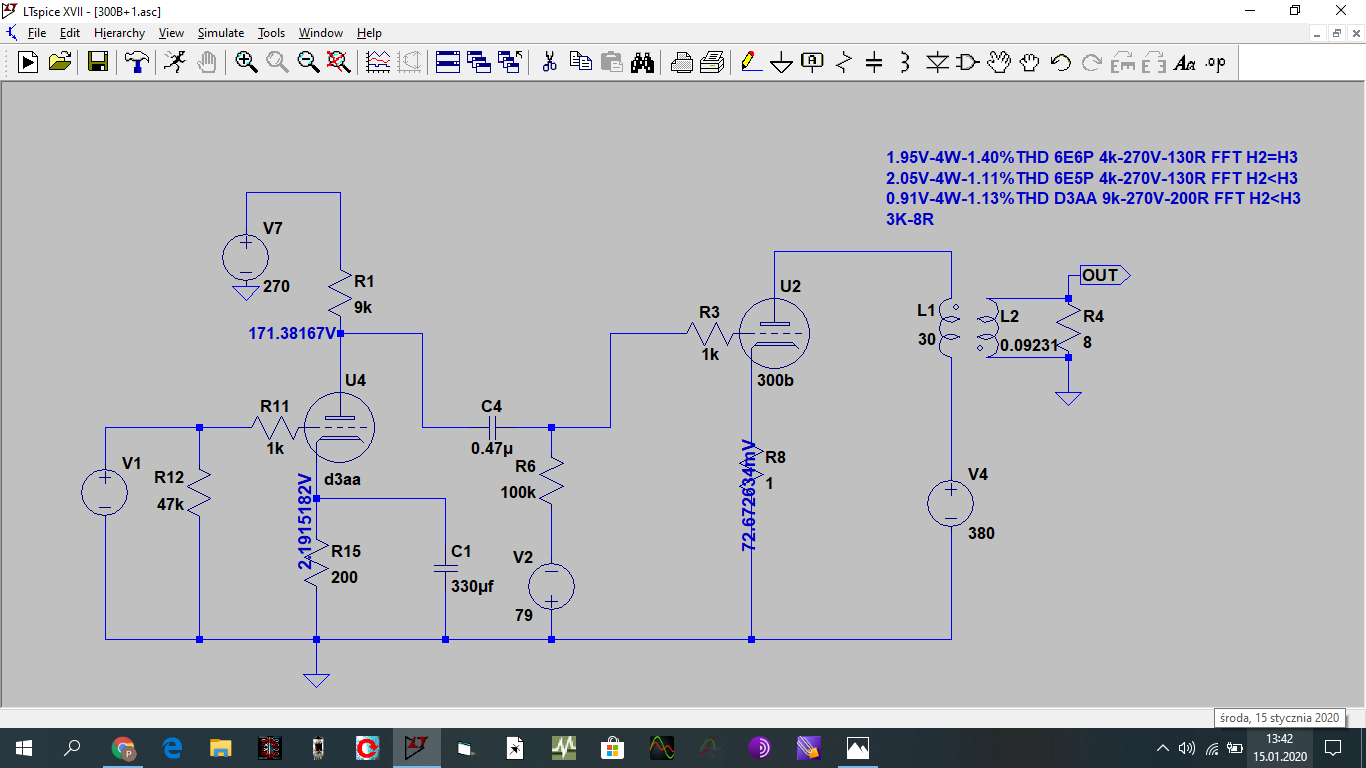The height and width of the screenshot is (768, 1366).
Task: Select the Draw Wire pencil tool
Action: click(751, 62)
